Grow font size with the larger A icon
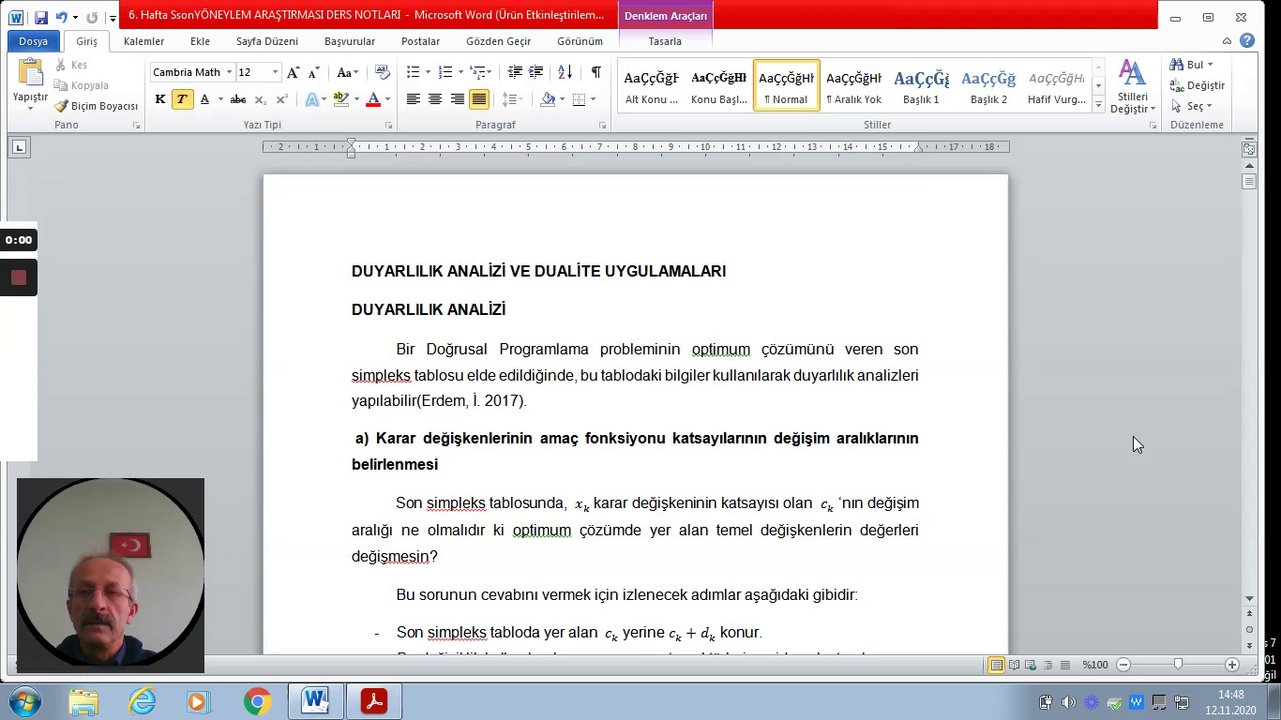Screen dimensions: 1281x720 [x=293, y=72]
